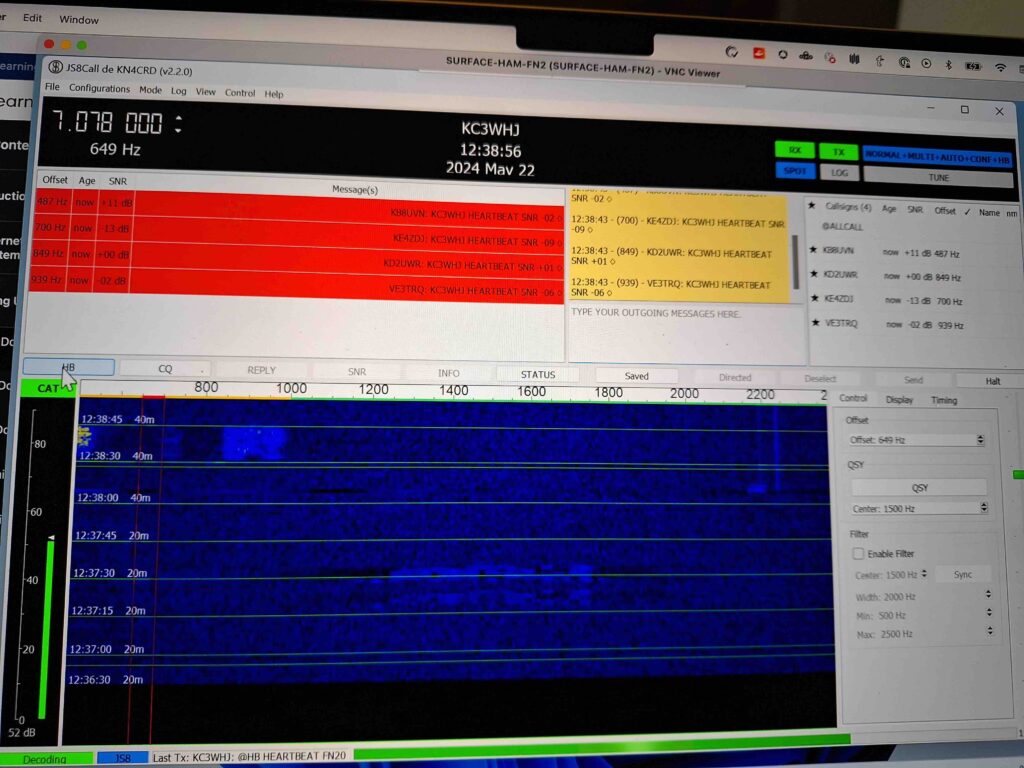Click the green signal level meter
The height and width of the screenshot is (768, 1024).
pyautogui.click(x=46, y=628)
